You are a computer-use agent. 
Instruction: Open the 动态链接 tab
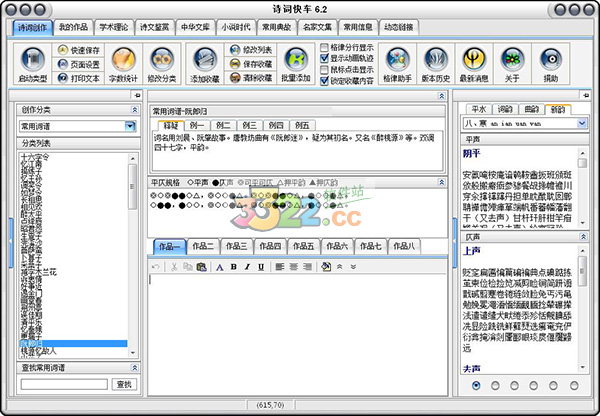point(399,27)
